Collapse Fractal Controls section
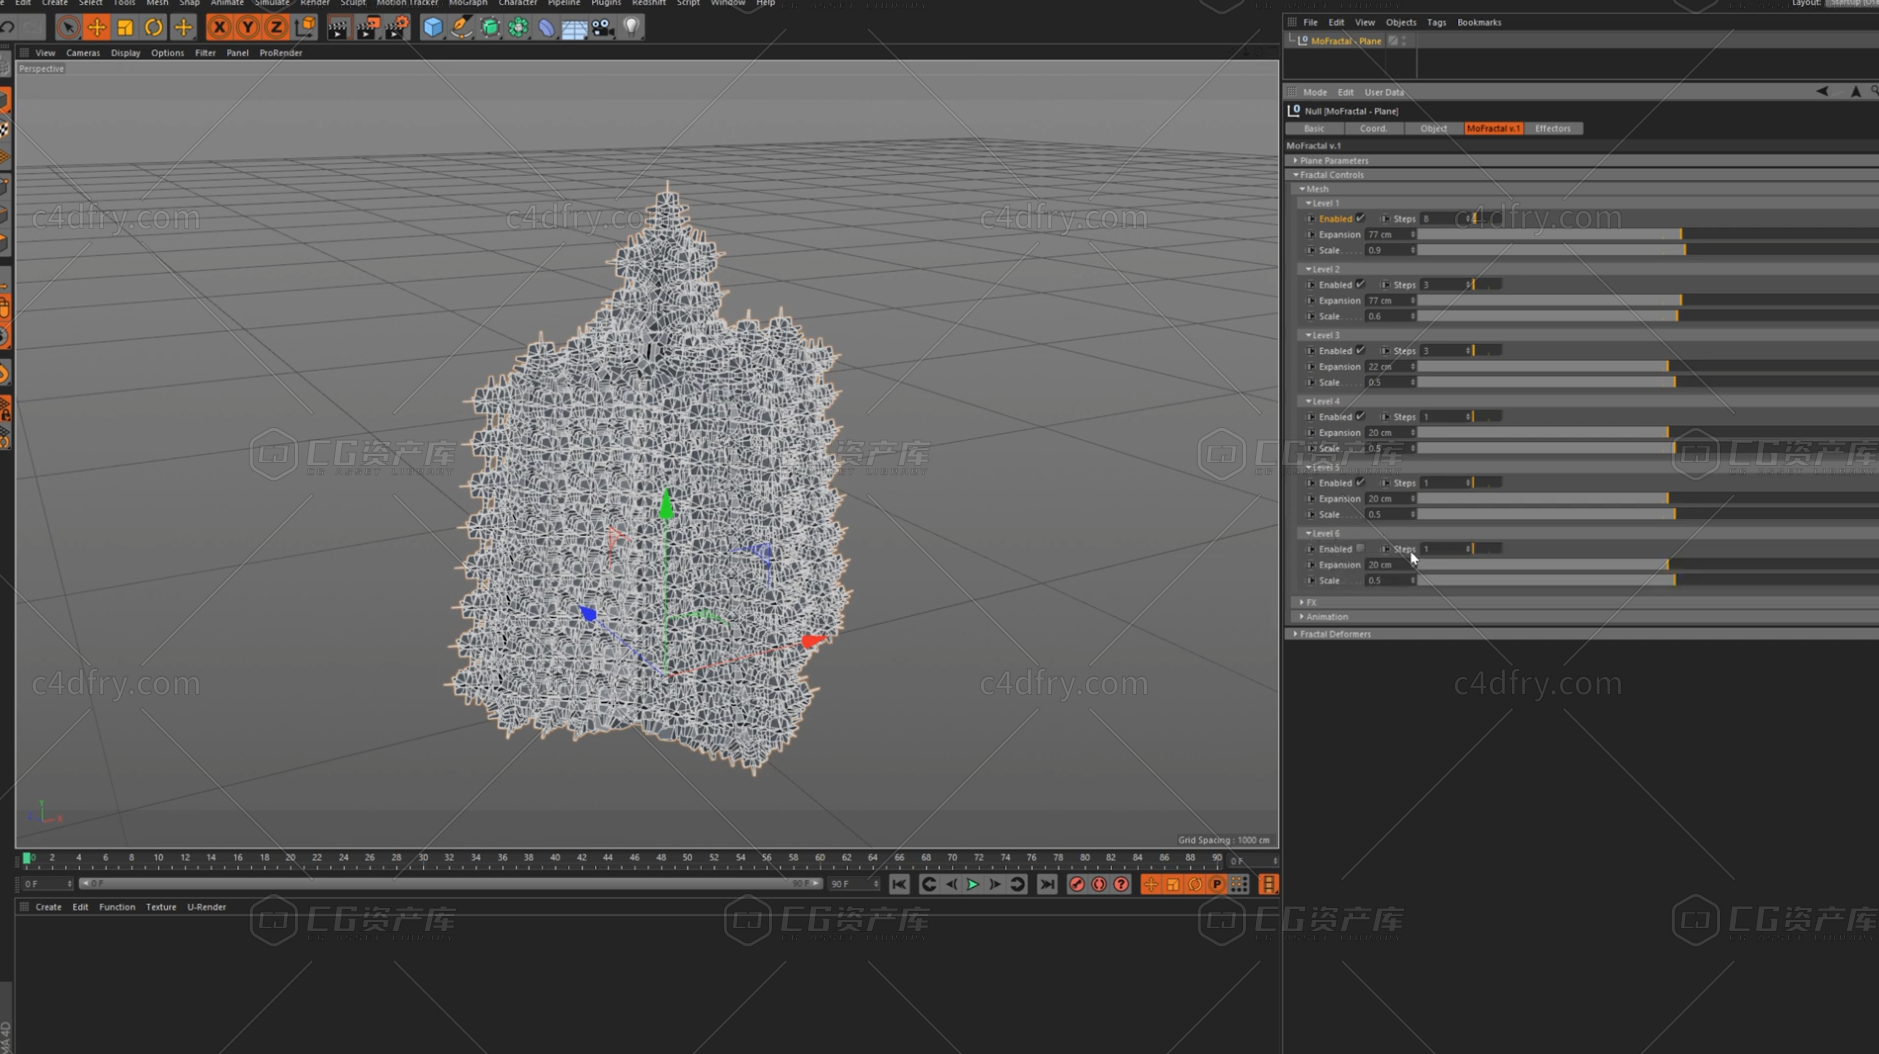Viewport: 1879px width, 1054px height. click(x=1295, y=175)
